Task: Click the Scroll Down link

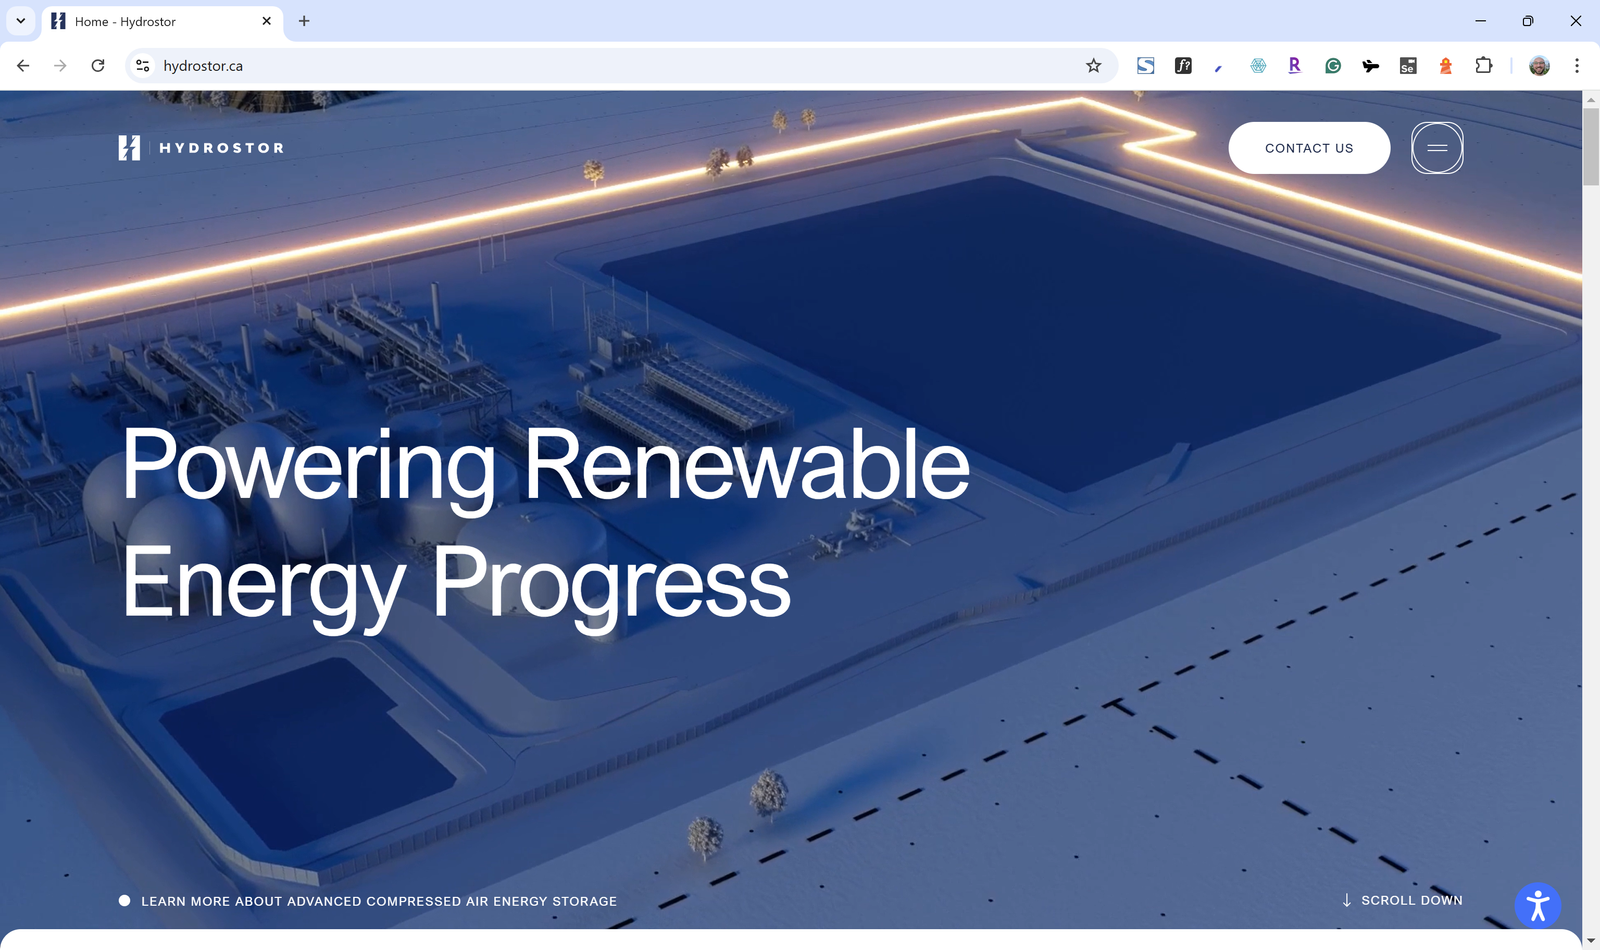Action: (1402, 900)
